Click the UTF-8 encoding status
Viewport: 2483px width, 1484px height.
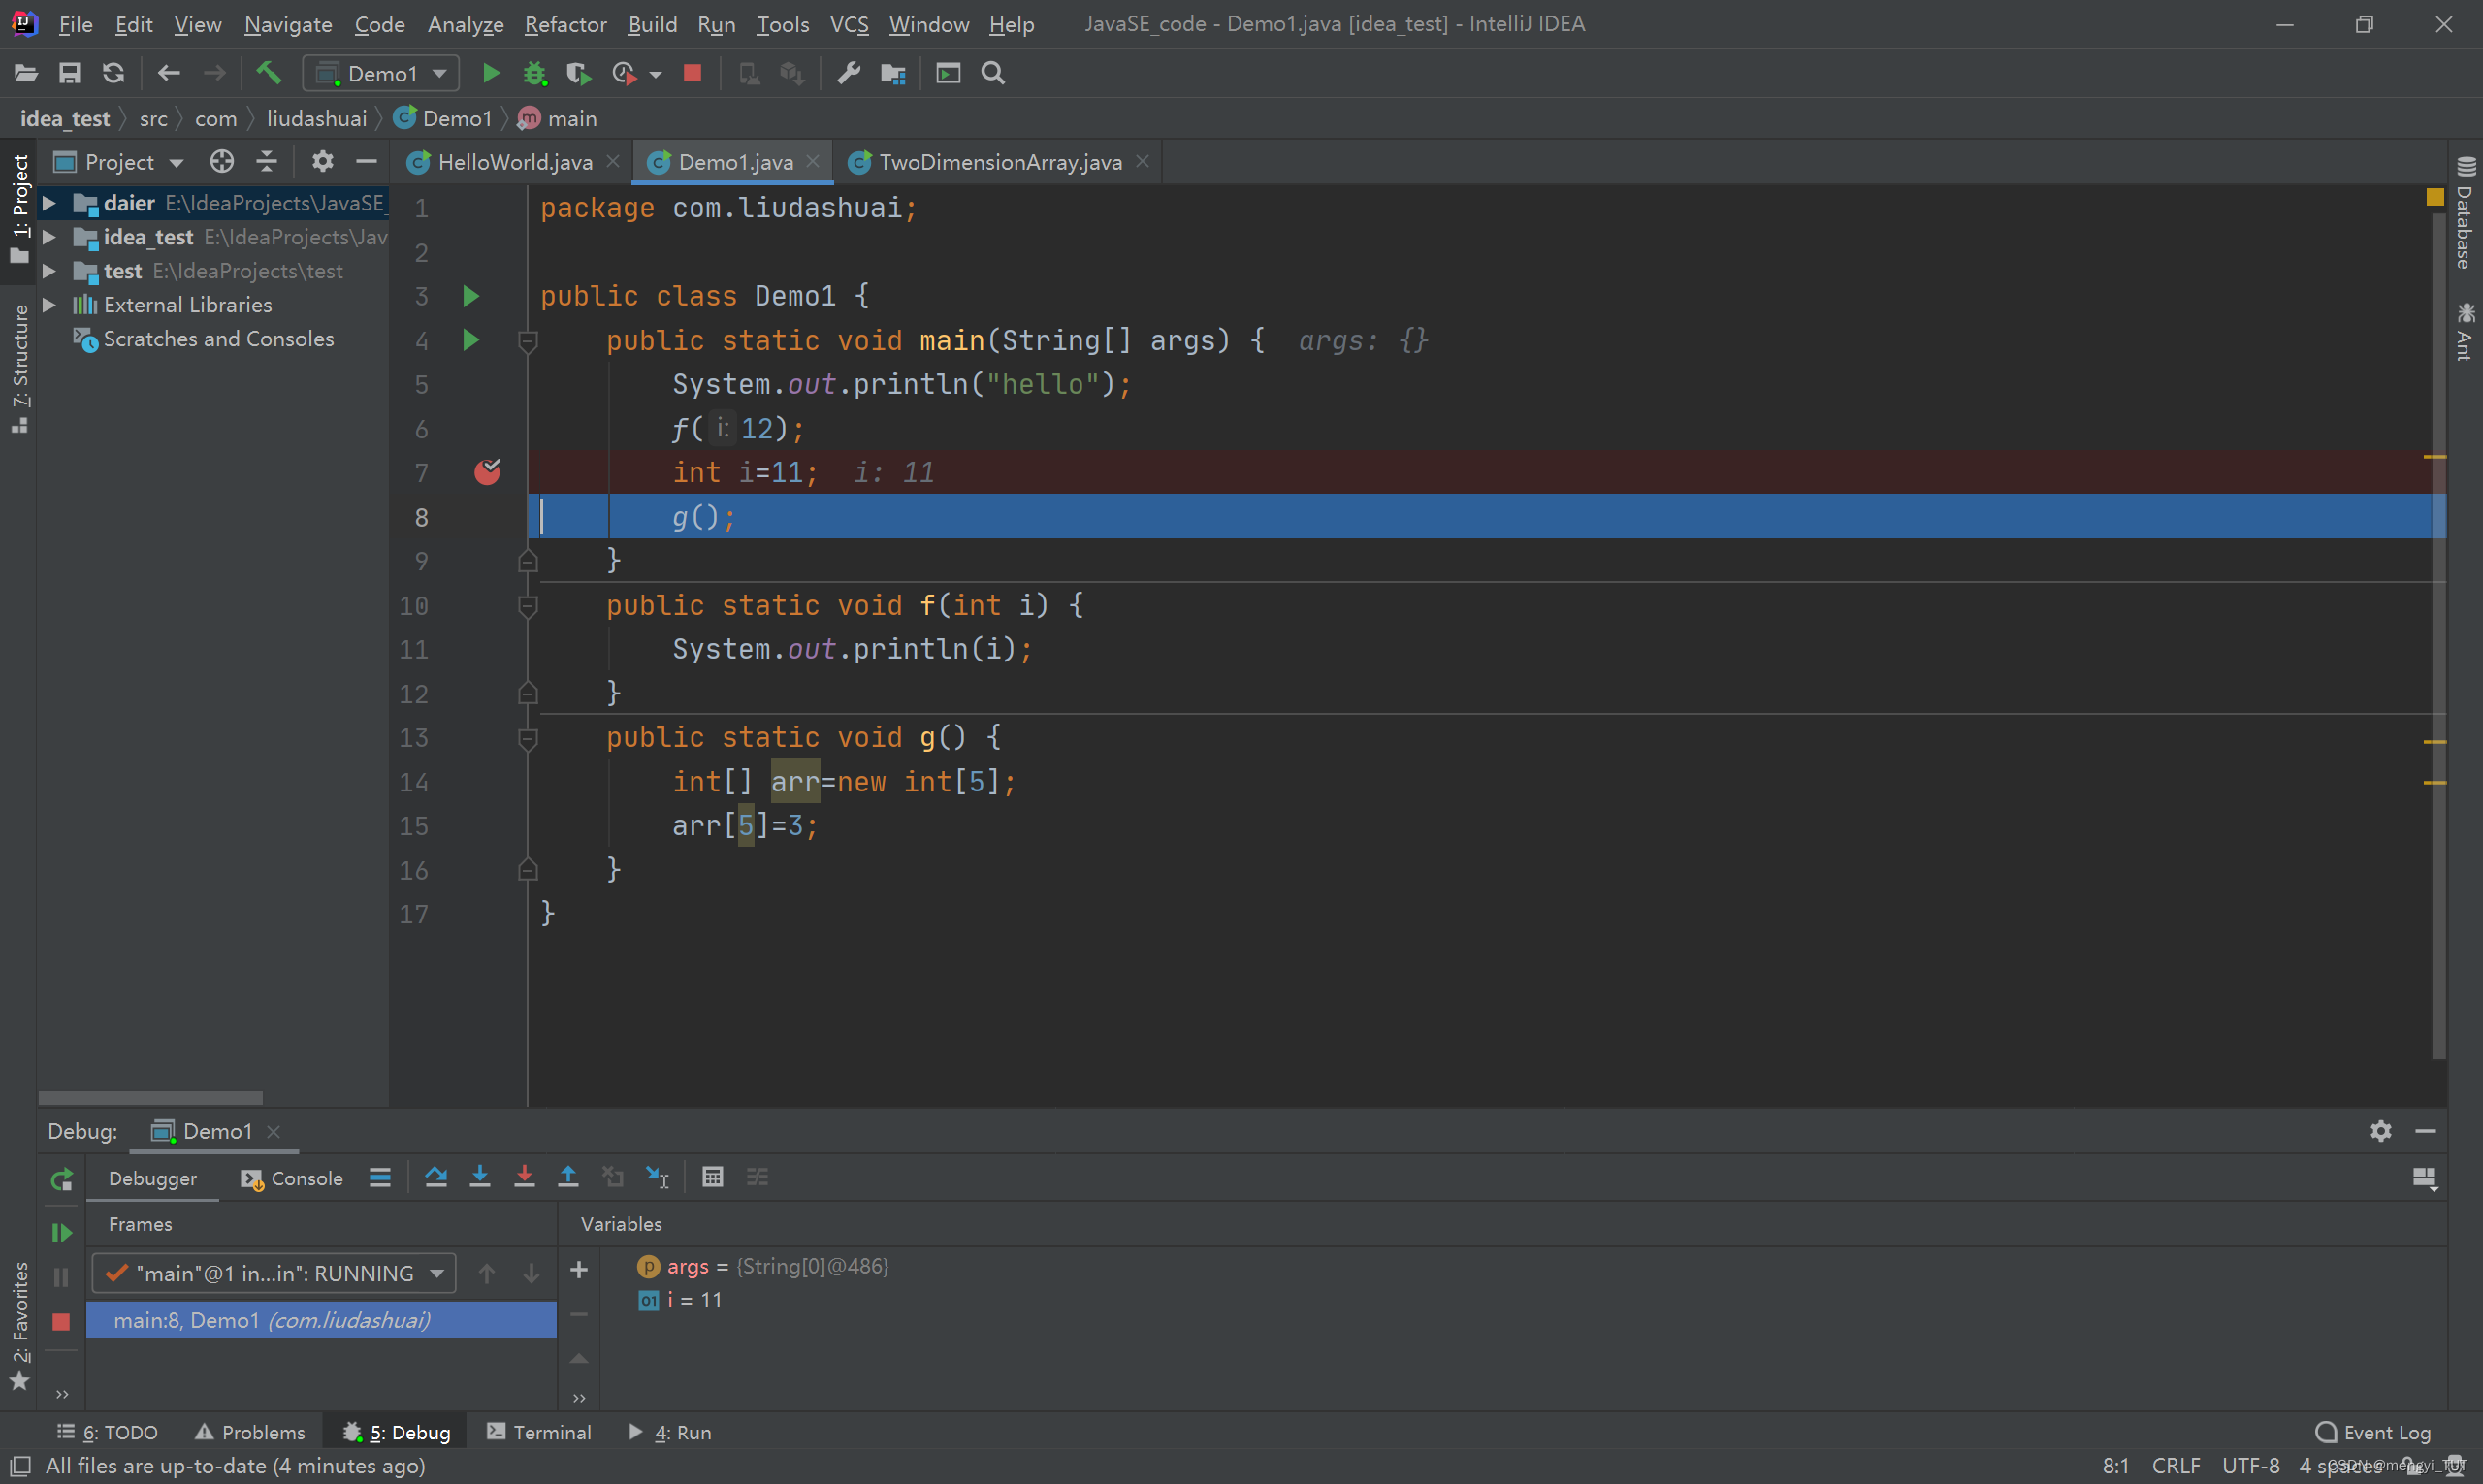tap(2250, 1465)
